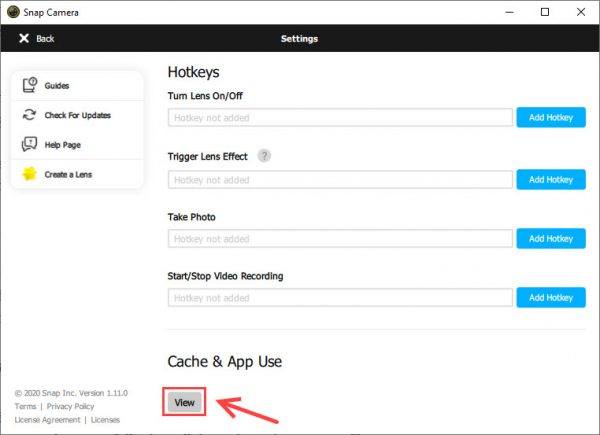Screen dimensions: 600x435
Task: Click the Snap Camera logo in title bar
Action: [12, 12]
